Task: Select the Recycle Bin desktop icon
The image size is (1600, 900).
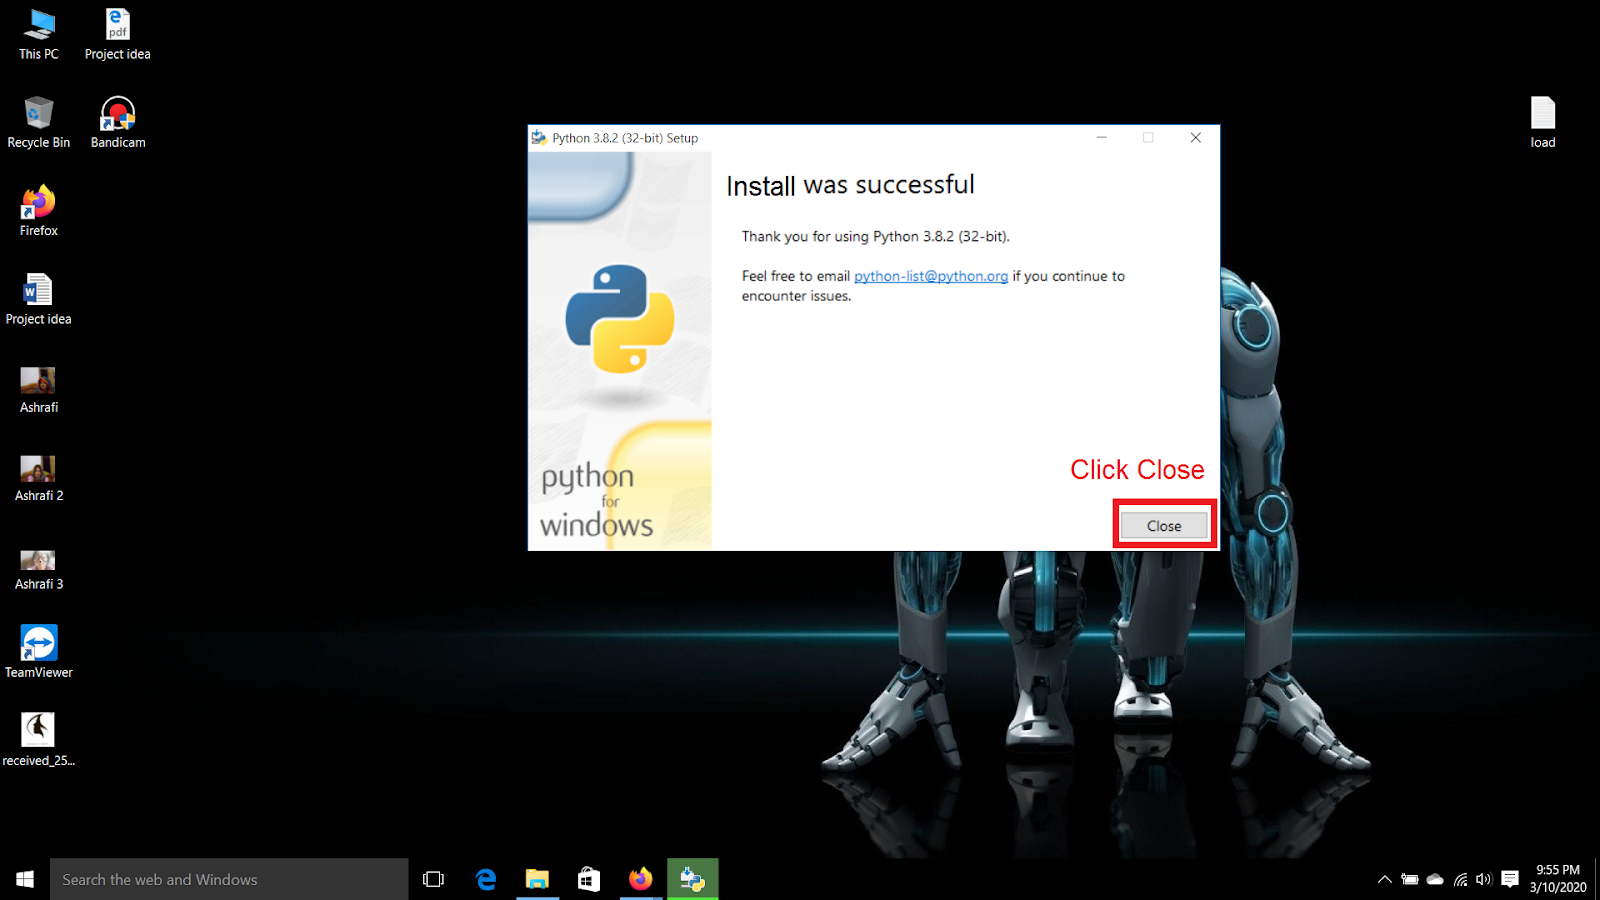Action: [39, 122]
